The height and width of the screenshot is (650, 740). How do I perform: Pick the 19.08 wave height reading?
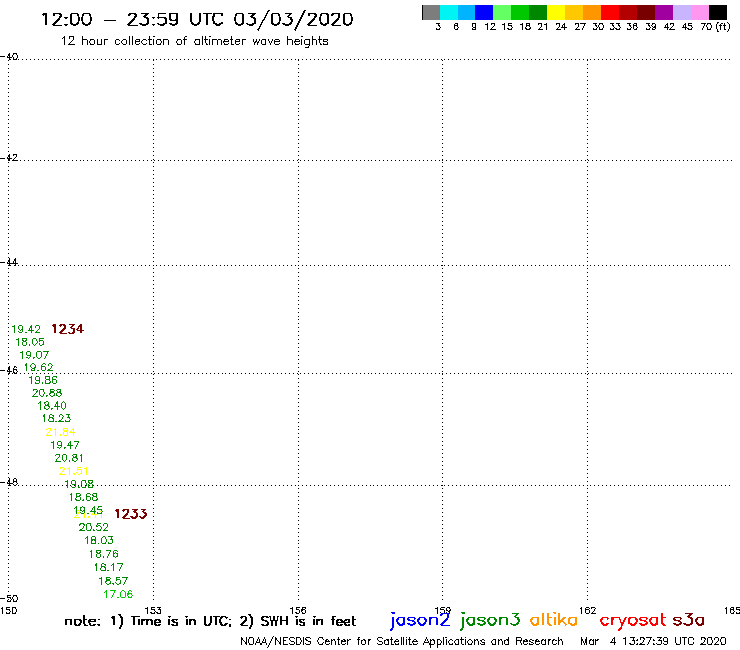[x=79, y=484]
